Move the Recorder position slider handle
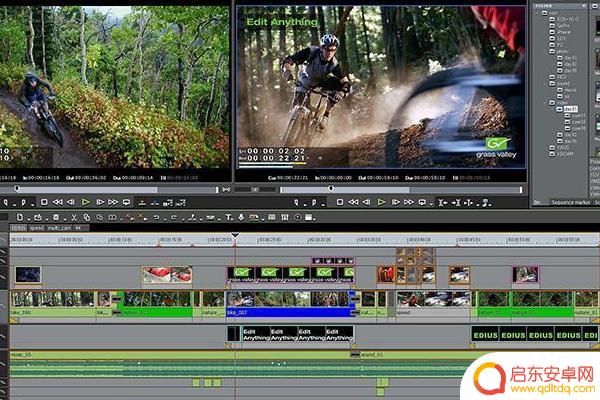Viewport: 600px width, 400px height. (x=331, y=188)
